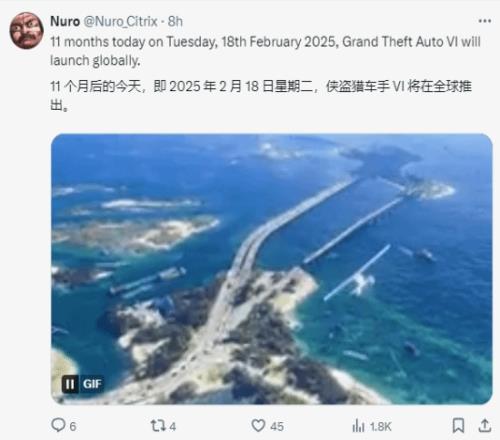500x440 pixels.
Task: Click the 1.8K views count
Action: 381,426
